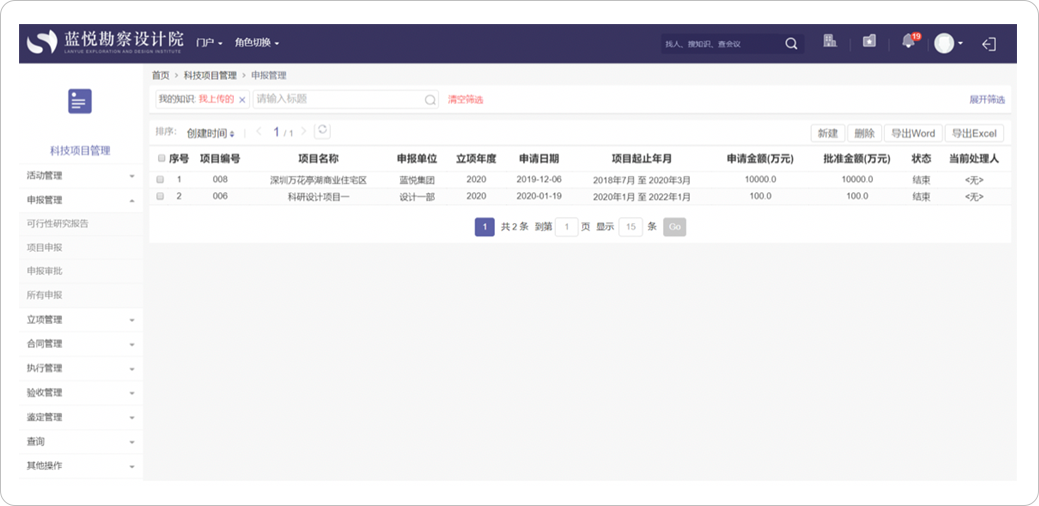Toggle the select-all checkbox in table header
The height and width of the screenshot is (506, 1039).
coord(162,158)
